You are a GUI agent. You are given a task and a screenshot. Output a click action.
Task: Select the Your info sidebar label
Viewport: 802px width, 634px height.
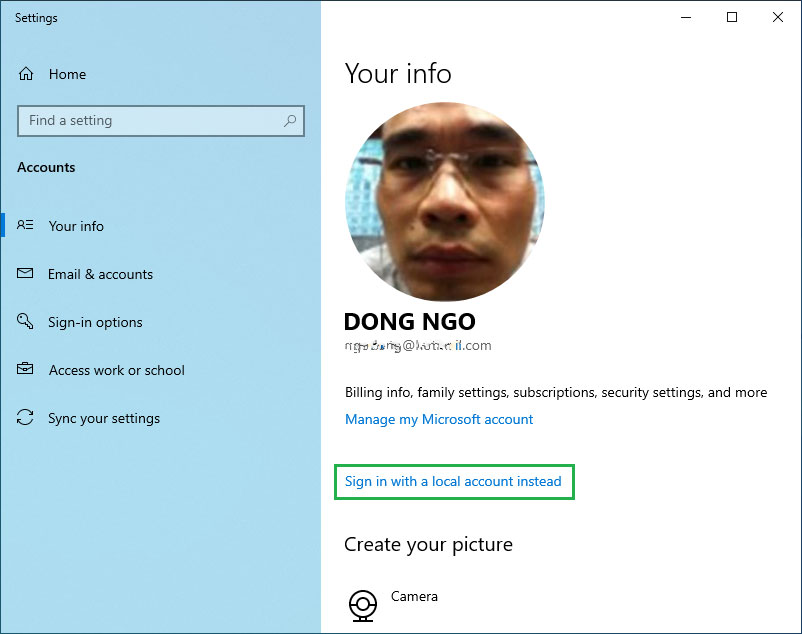(x=76, y=226)
